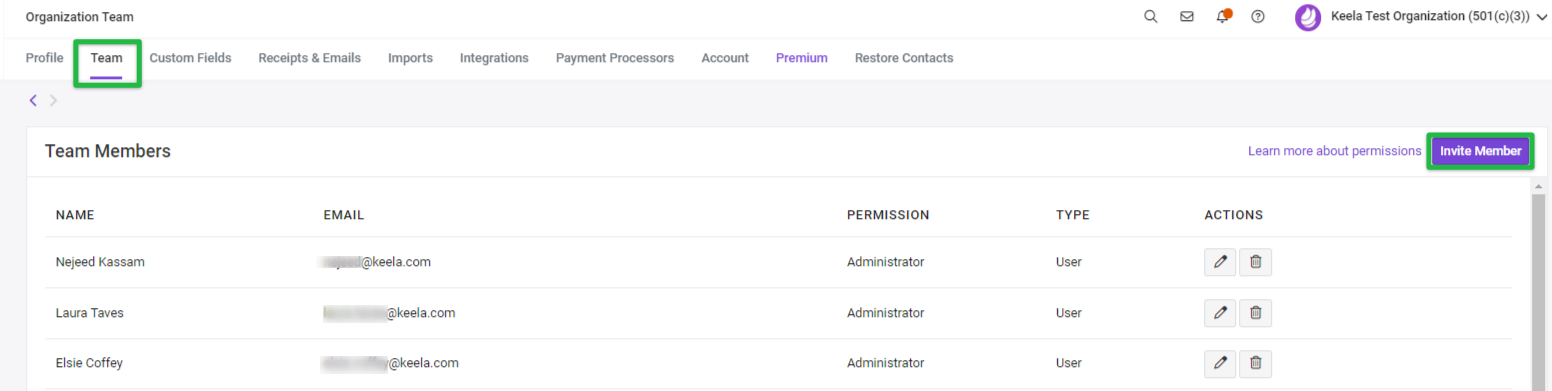Viewport: 1552px width, 391px height.
Task: Select the Team tab
Action: coord(106,58)
